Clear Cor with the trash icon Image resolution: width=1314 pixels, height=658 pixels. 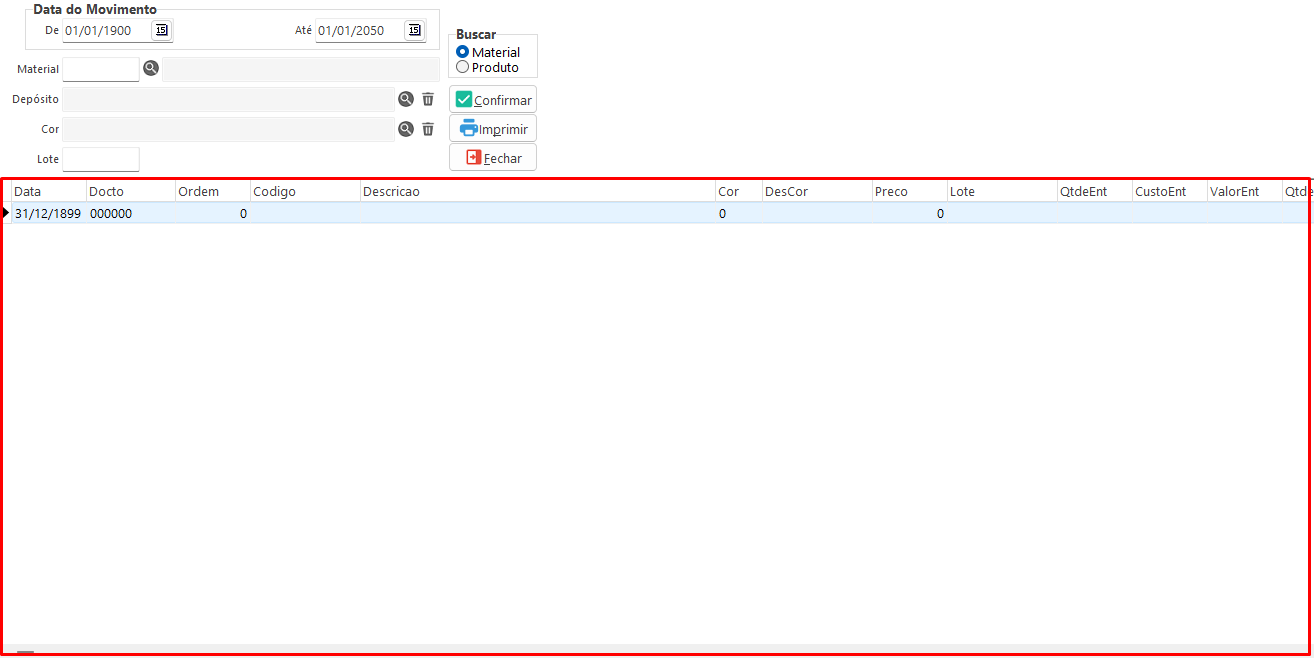(428, 129)
